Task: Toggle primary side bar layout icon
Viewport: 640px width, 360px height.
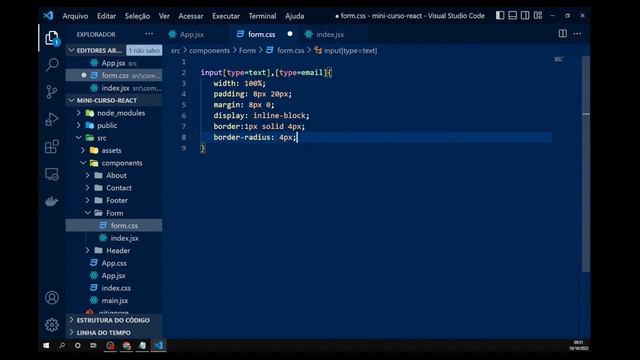Action: [500, 16]
